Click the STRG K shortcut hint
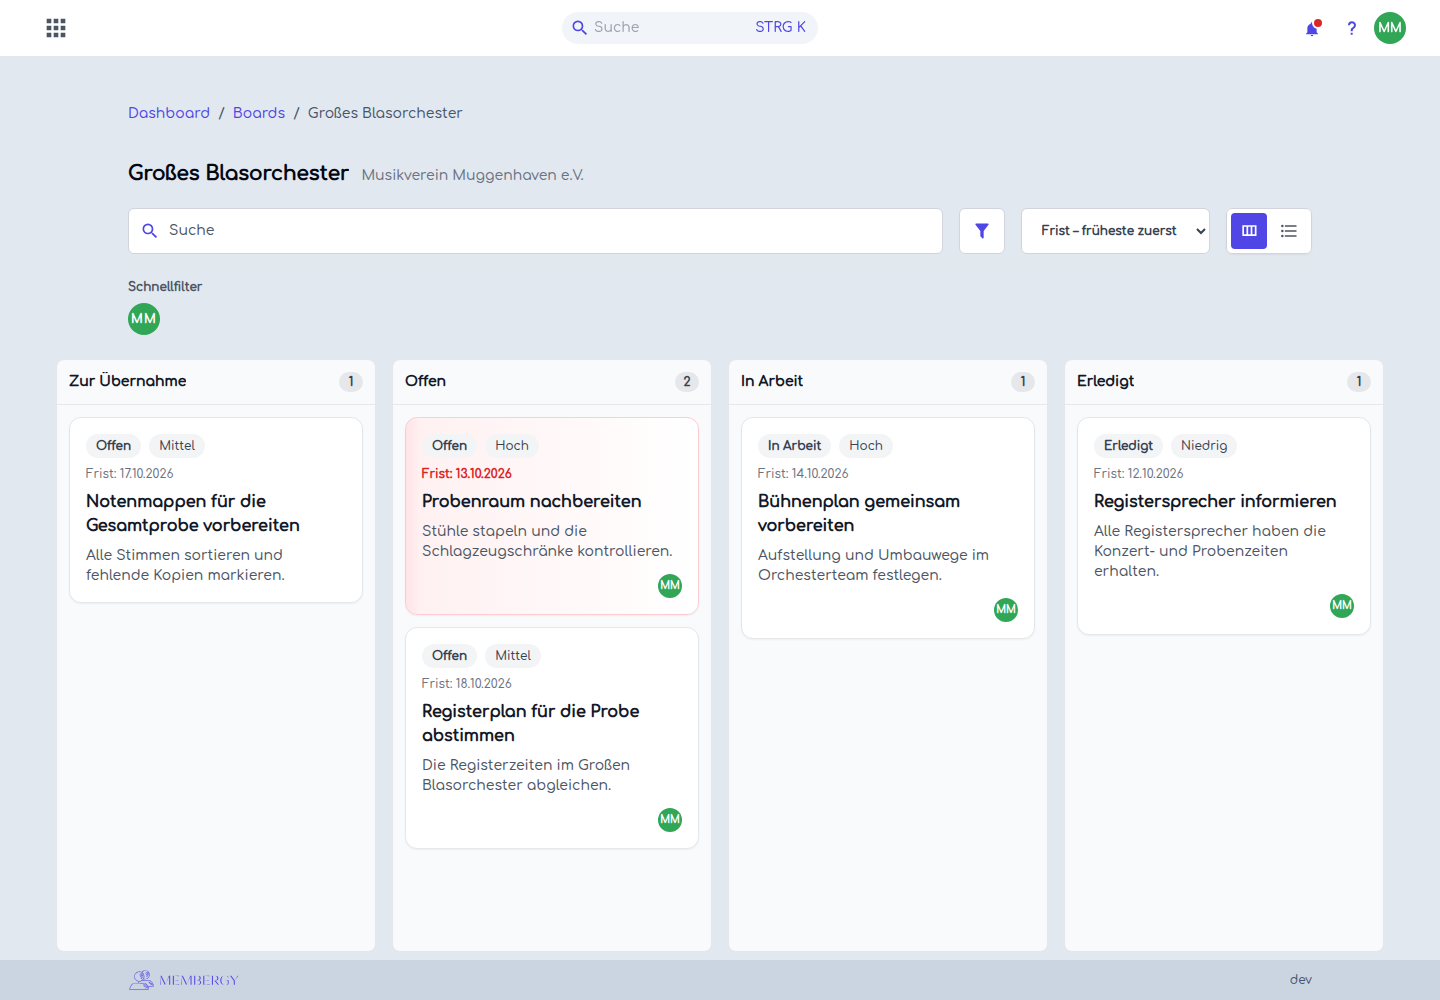 coord(780,27)
